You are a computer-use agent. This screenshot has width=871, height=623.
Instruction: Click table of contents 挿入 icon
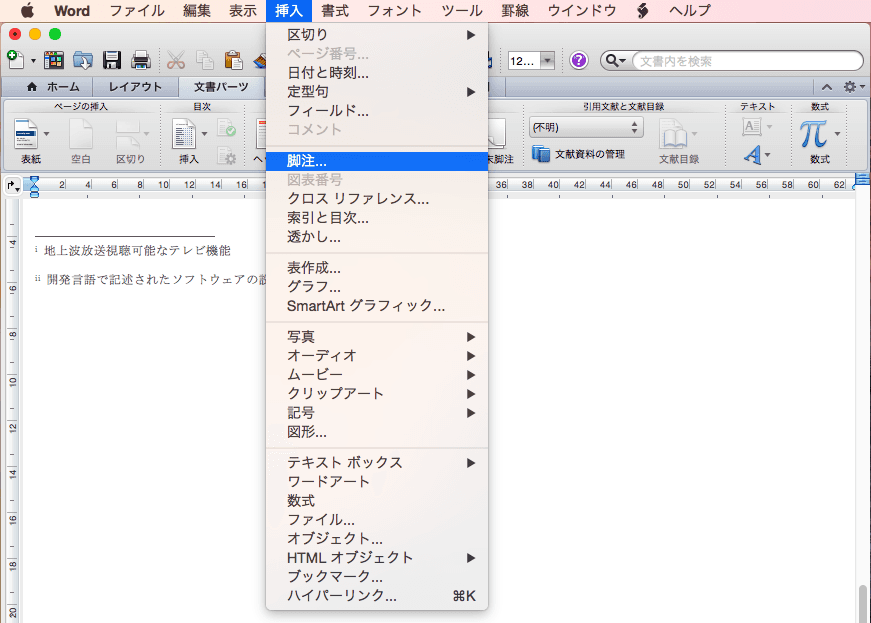pyautogui.click(x=183, y=134)
